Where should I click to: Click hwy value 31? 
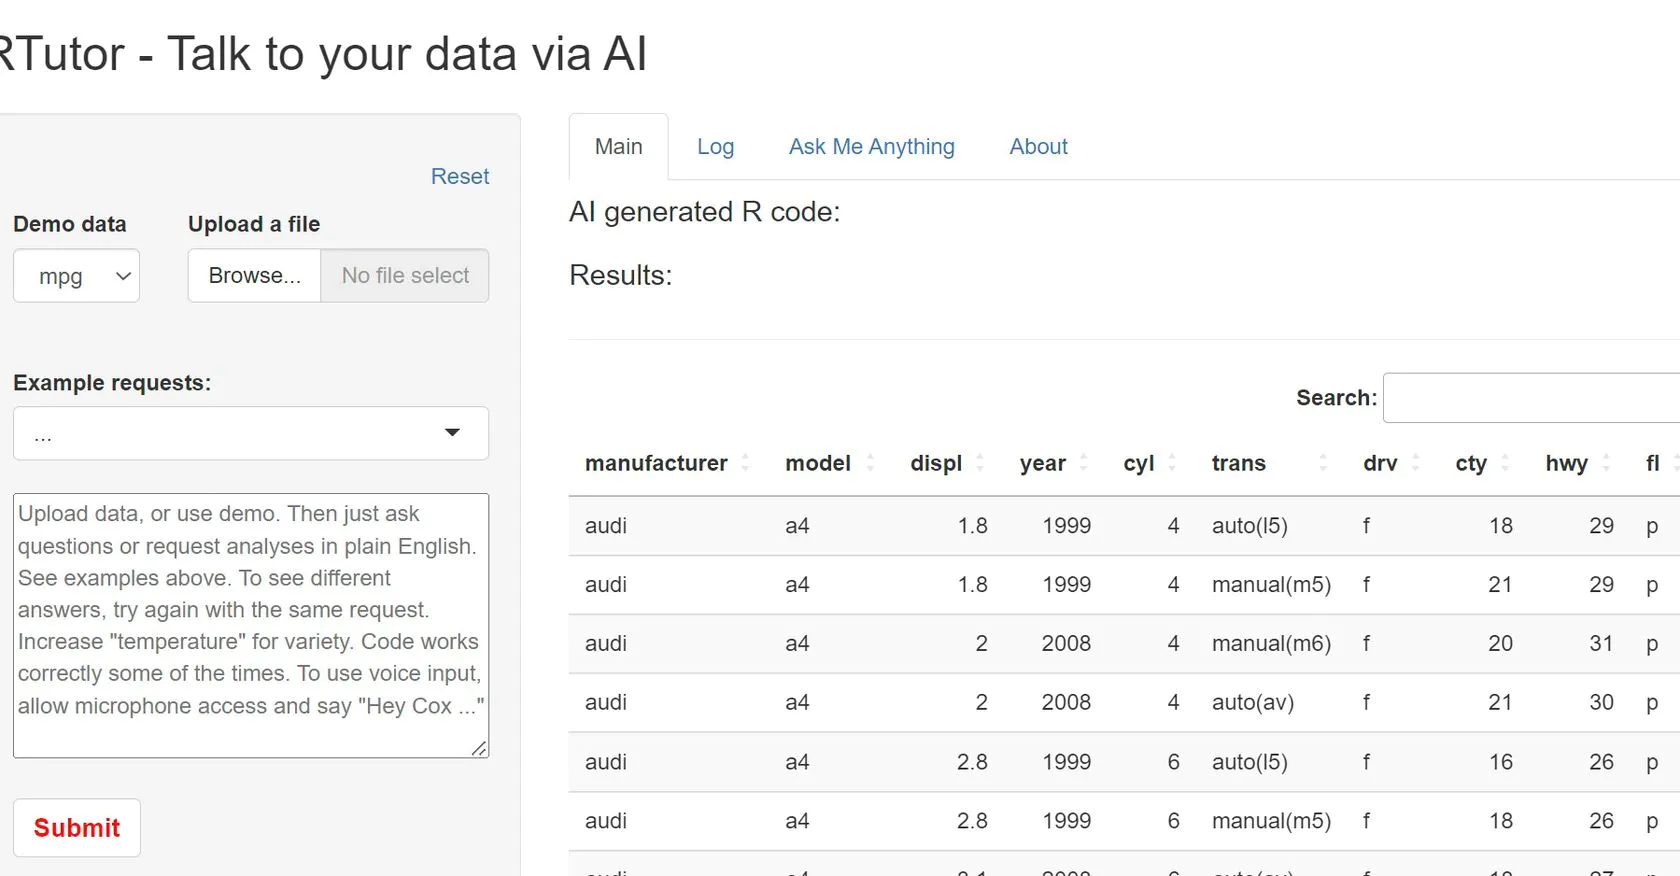click(x=1601, y=644)
